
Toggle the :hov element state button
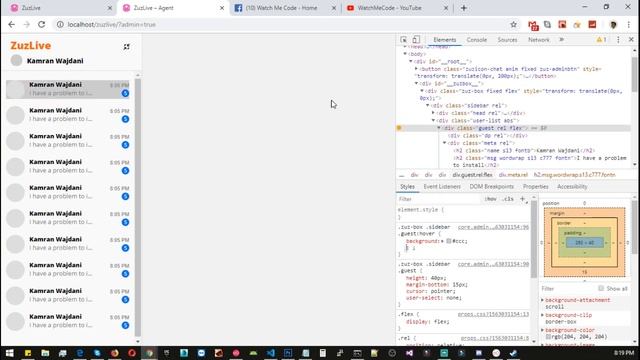click(491, 199)
